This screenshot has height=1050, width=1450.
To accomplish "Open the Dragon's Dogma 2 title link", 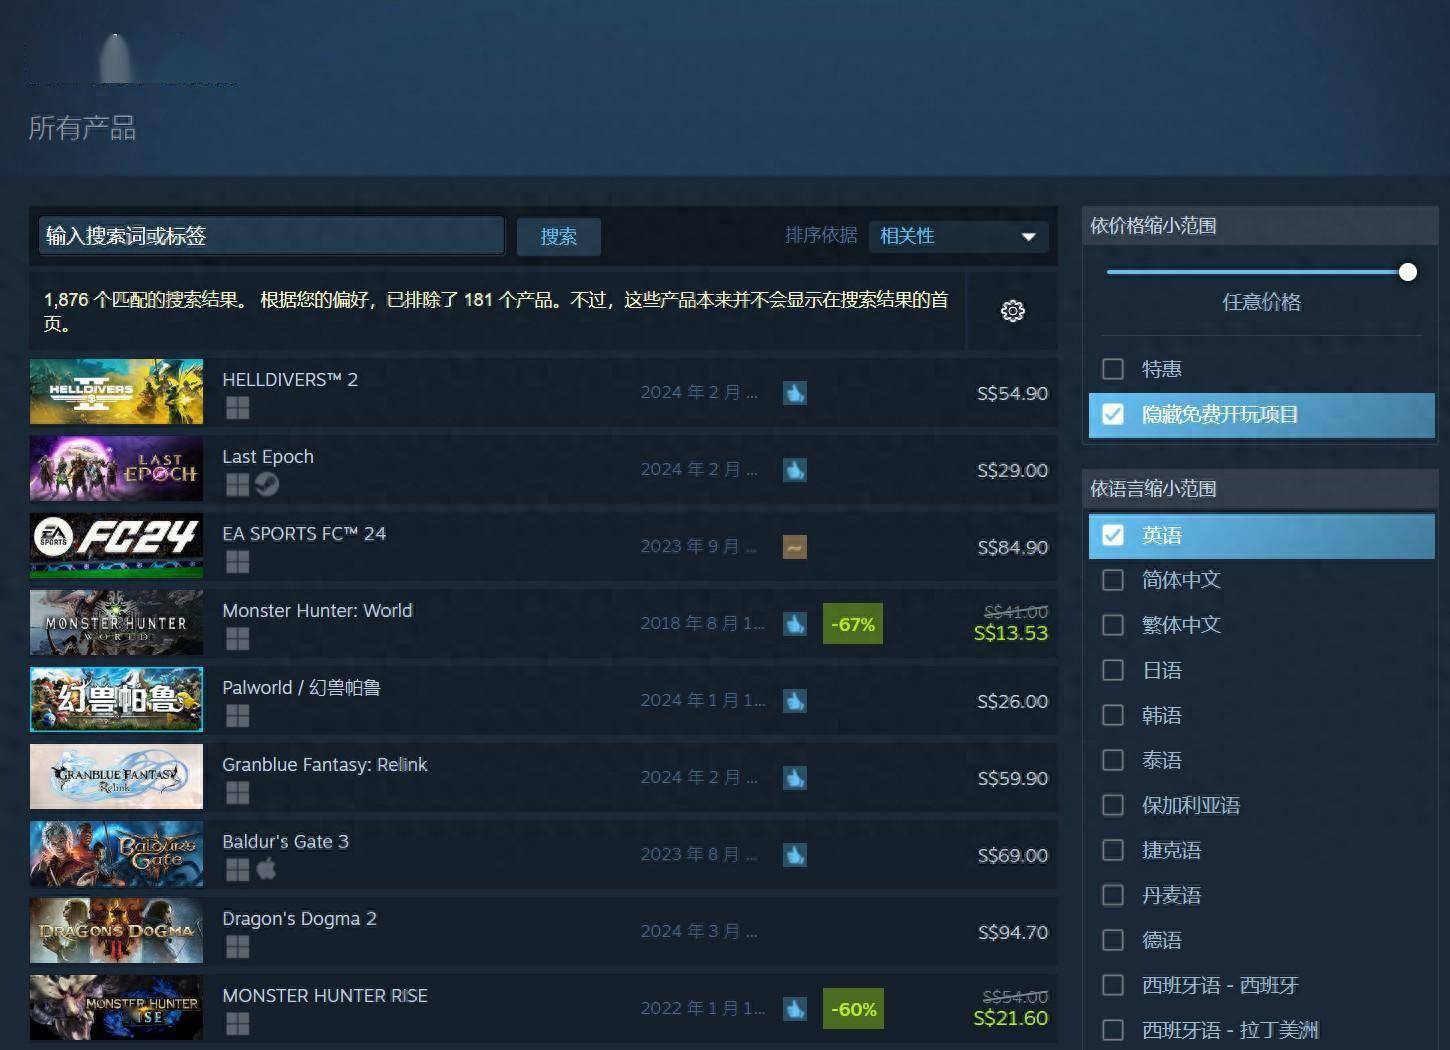I will (x=299, y=919).
